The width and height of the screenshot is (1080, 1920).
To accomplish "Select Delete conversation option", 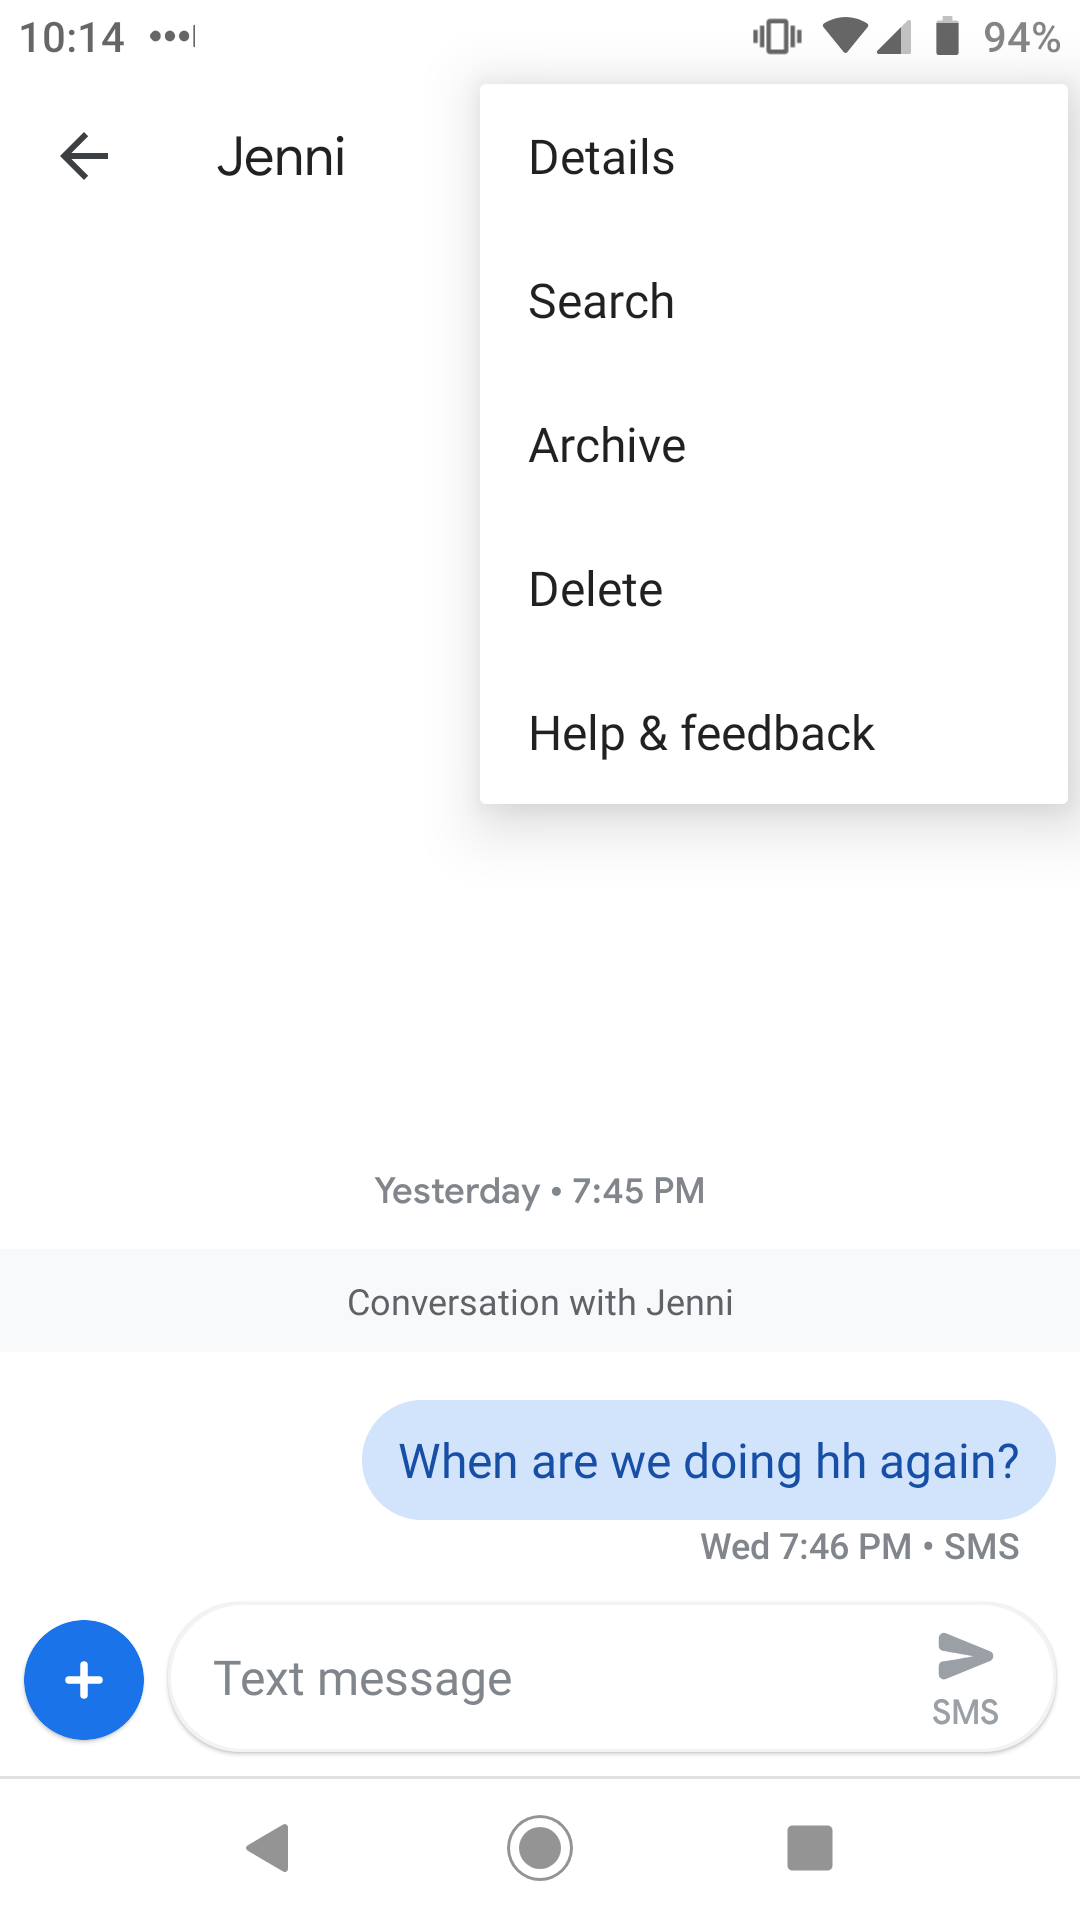I will (774, 589).
